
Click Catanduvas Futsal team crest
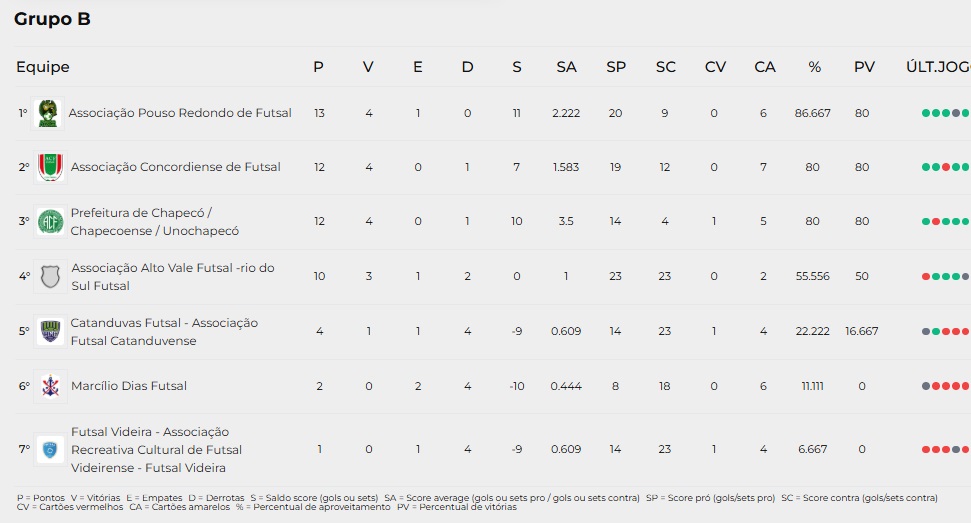click(50, 331)
